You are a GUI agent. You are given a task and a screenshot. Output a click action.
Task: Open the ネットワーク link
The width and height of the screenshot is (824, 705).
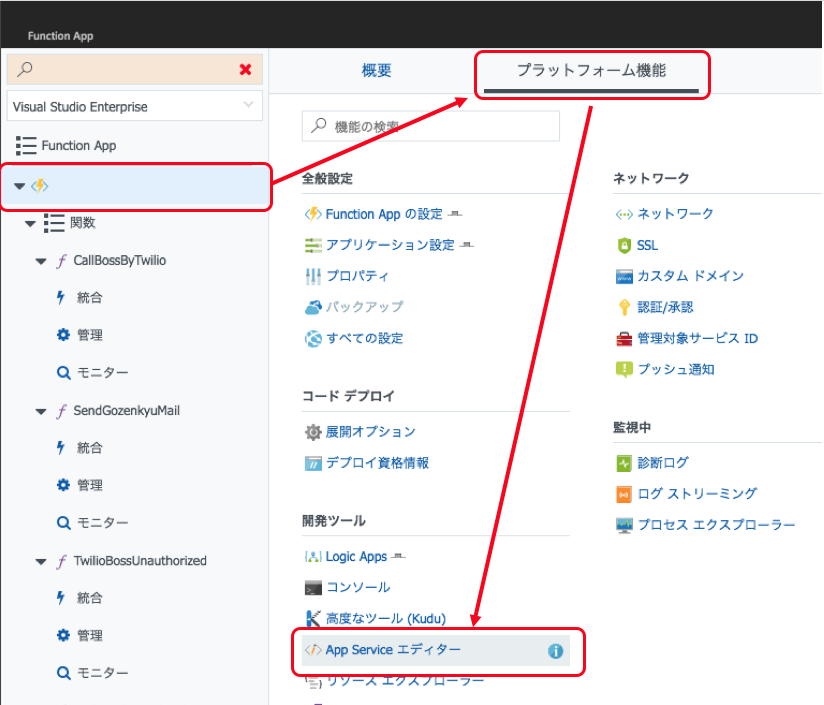675,214
